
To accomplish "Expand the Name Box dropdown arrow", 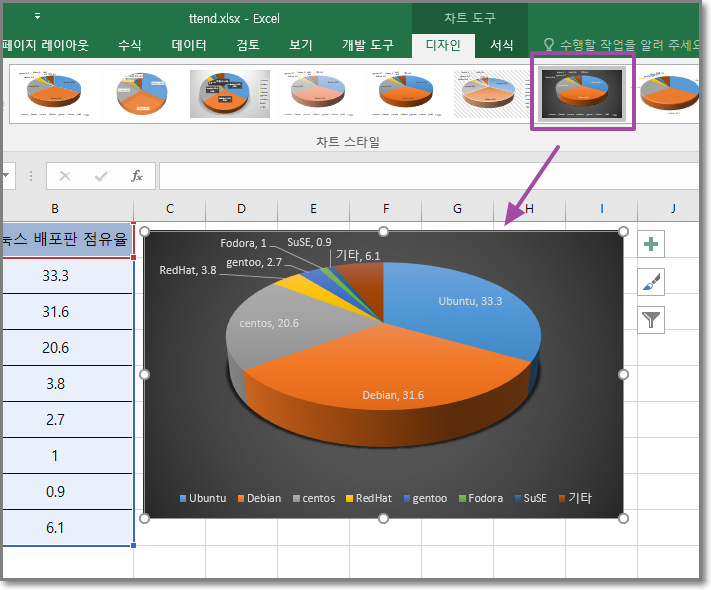I will click(x=6, y=176).
